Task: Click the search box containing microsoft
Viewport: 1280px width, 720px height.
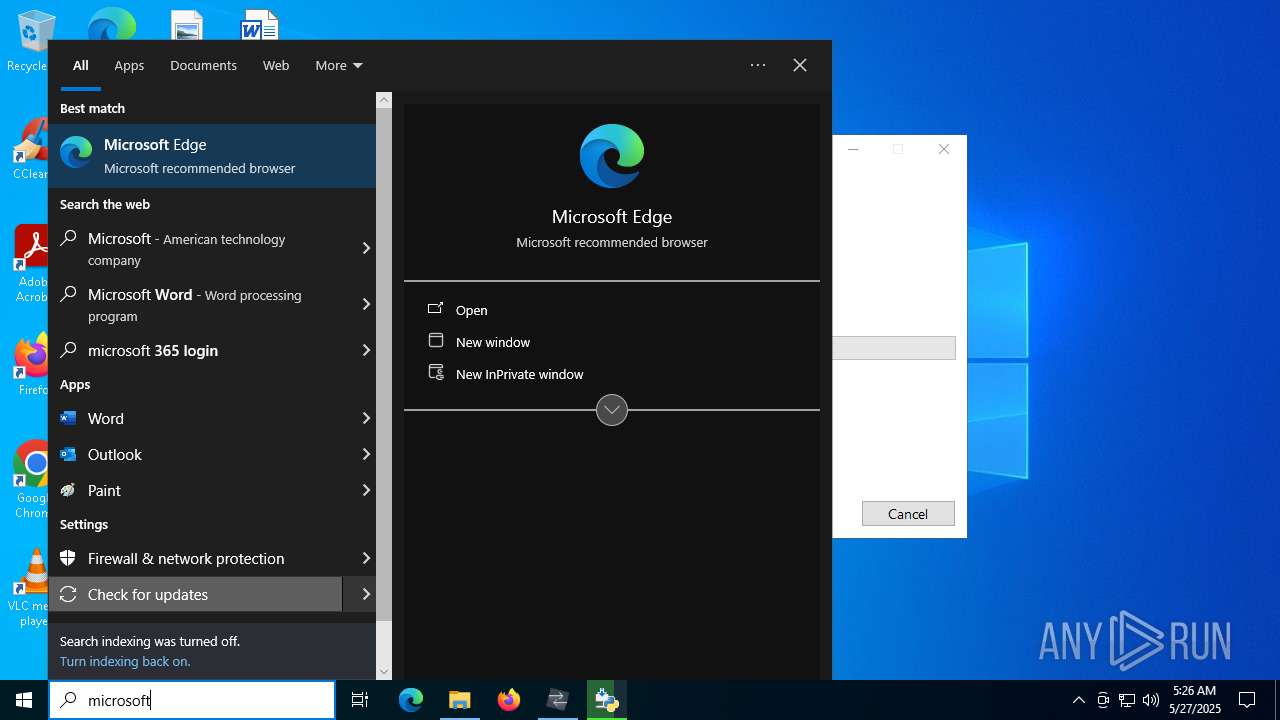Action: (x=192, y=700)
